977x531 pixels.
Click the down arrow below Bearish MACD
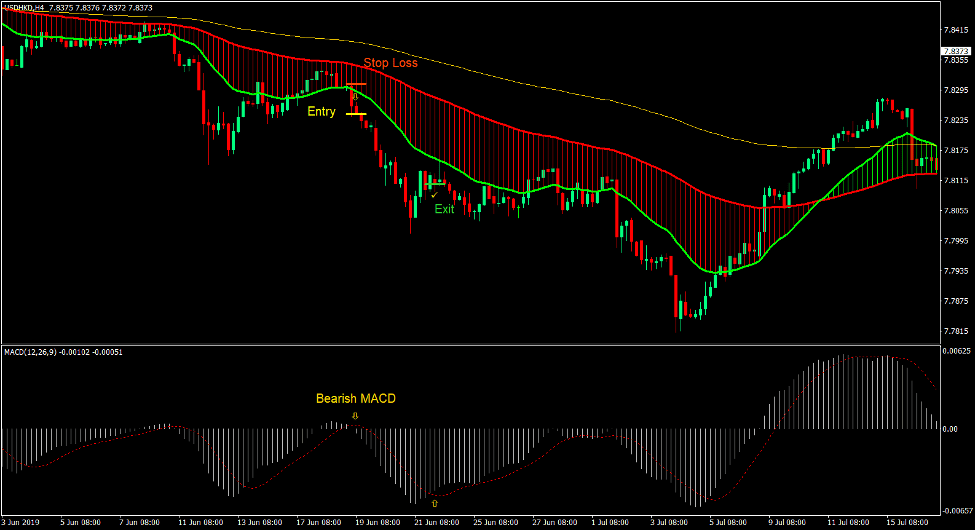355,414
